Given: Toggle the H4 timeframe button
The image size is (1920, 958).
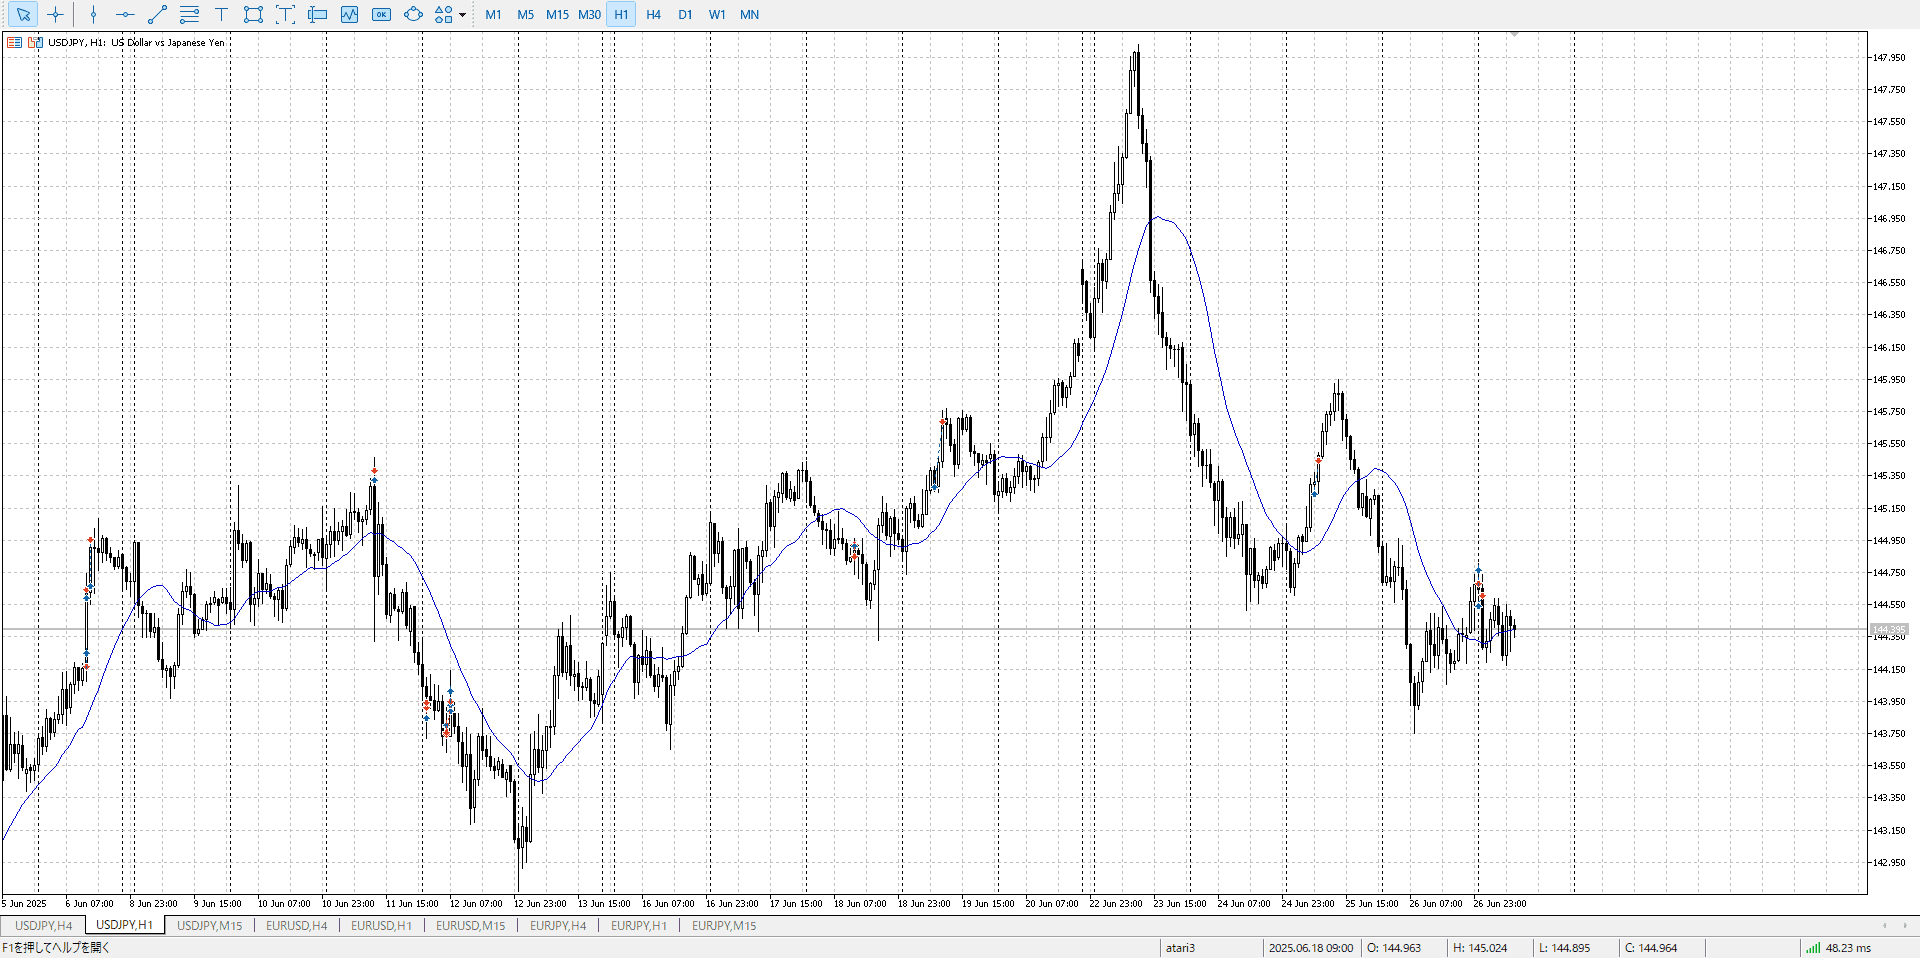Looking at the screenshot, I should coord(653,15).
